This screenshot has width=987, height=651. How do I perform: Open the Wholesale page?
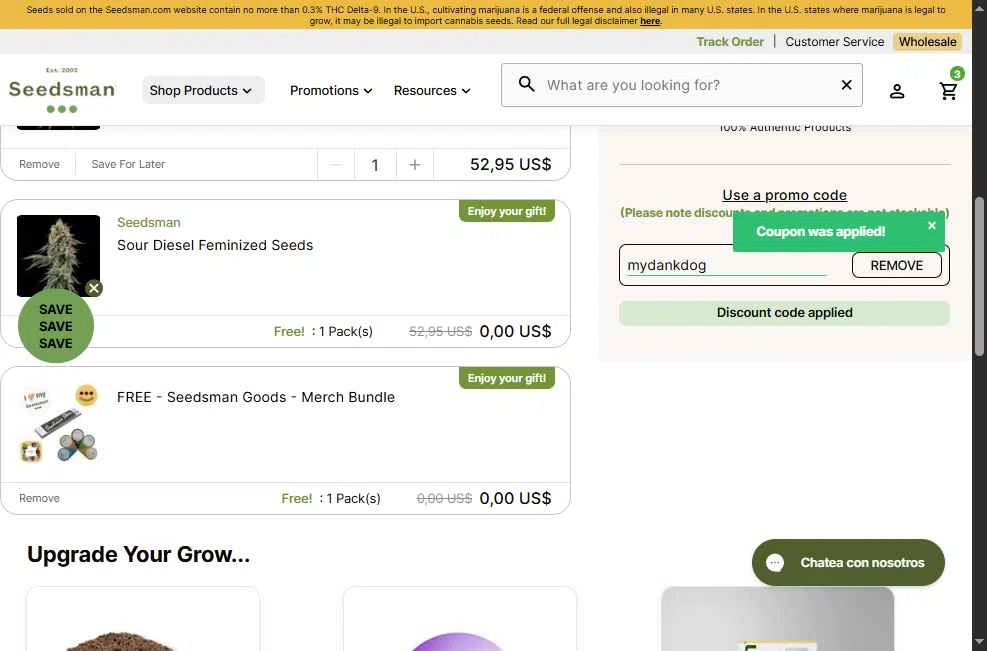(927, 42)
